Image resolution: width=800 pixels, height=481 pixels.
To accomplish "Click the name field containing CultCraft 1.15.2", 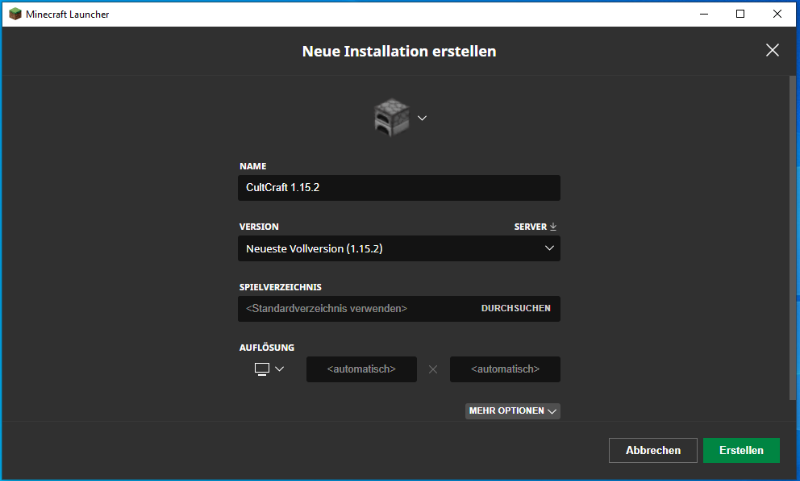I will coord(399,187).
